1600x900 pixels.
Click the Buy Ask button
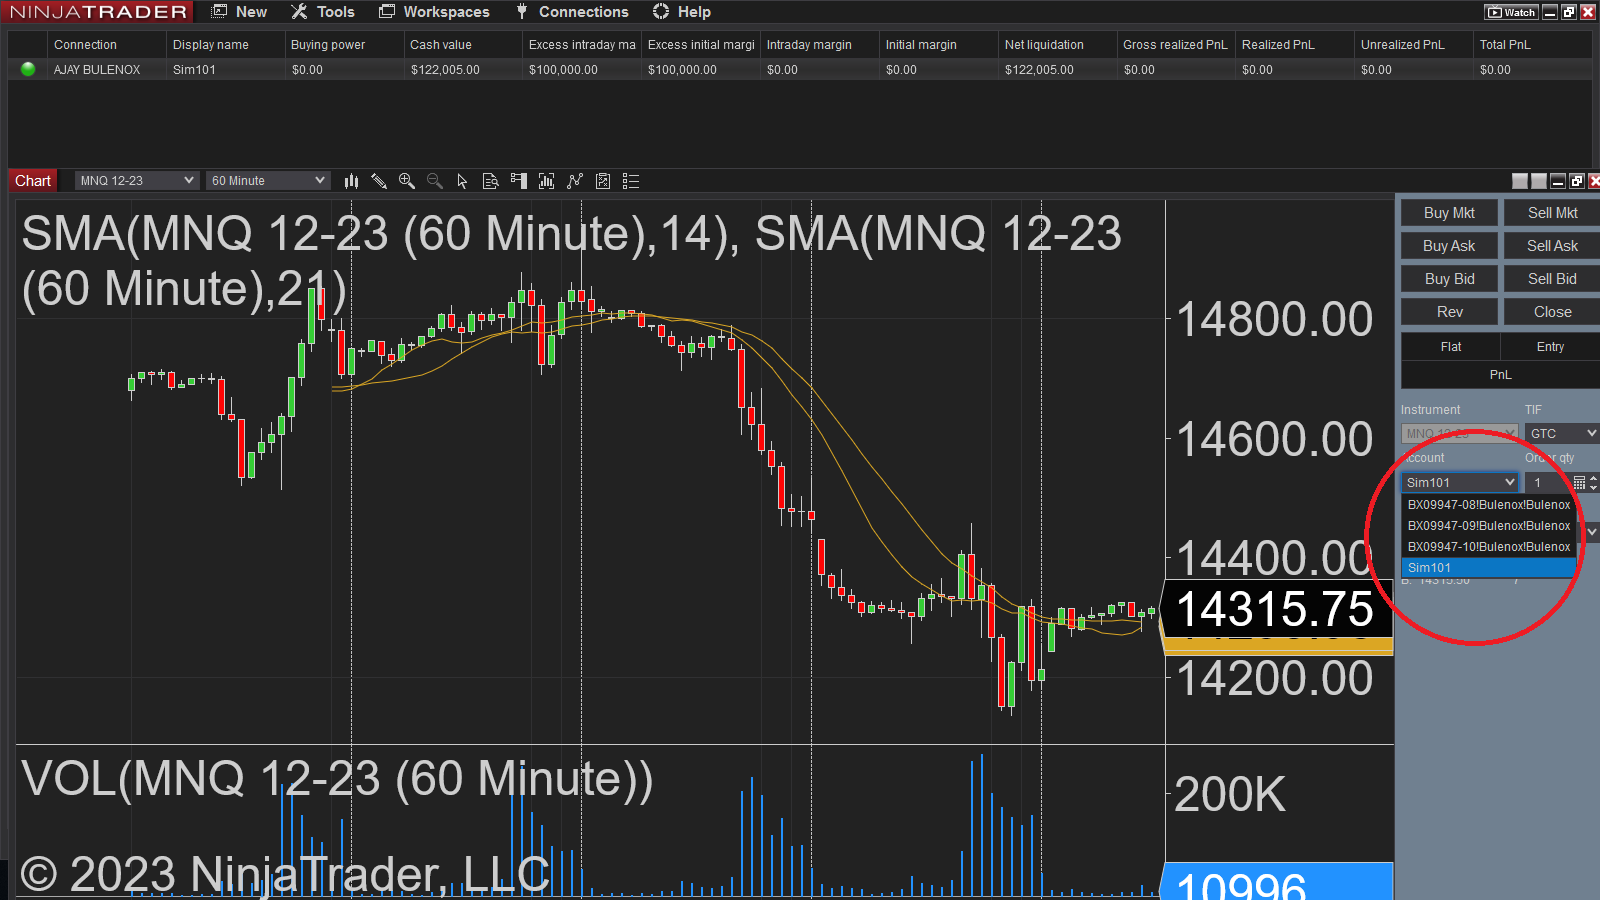(x=1449, y=246)
